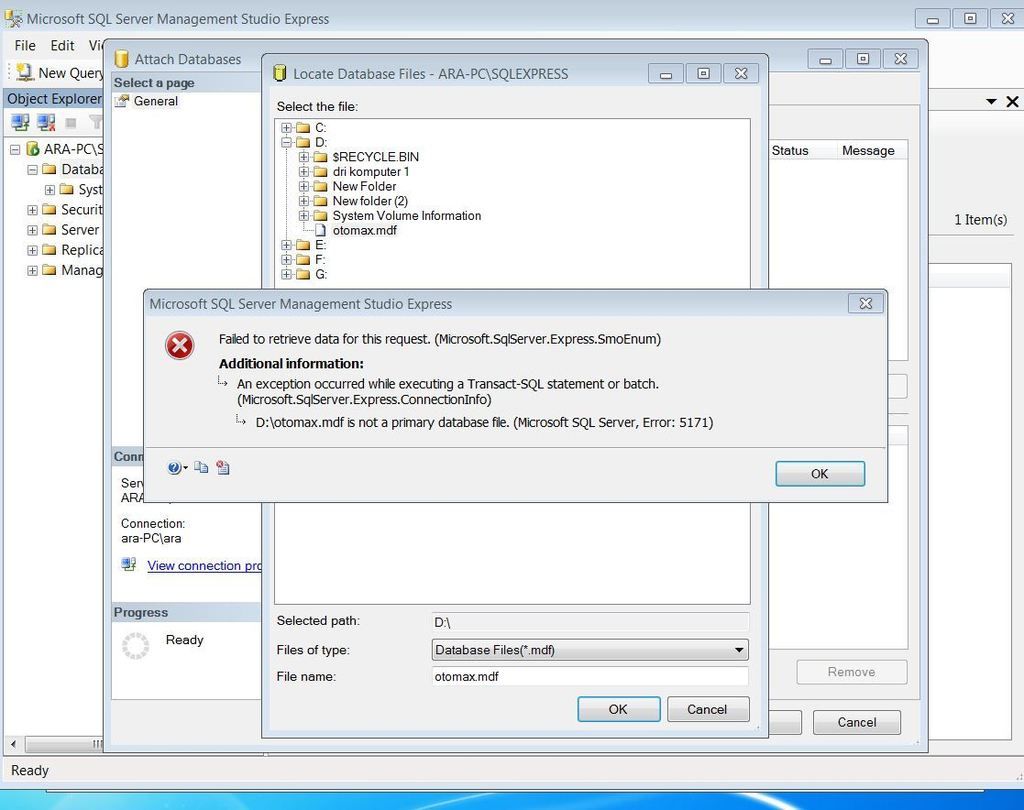Expand the F: drive node
Viewport: 1024px width, 810px height.
(x=286, y=260)
